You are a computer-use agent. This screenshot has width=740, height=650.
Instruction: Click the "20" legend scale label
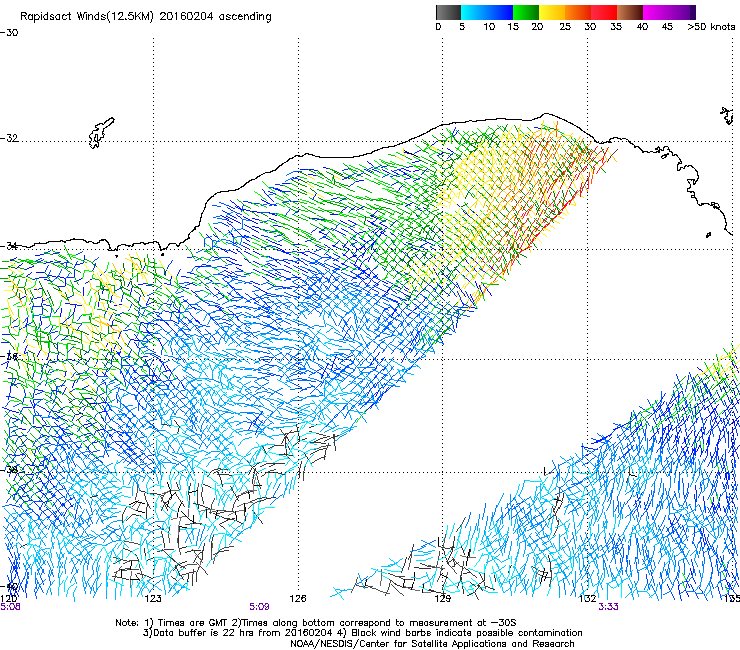537,27
